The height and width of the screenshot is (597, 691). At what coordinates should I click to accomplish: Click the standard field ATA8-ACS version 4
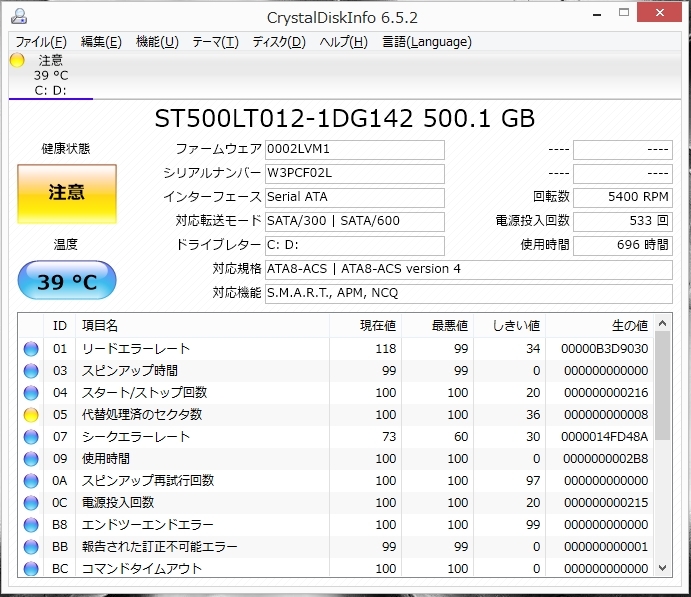tap(469, 269)
